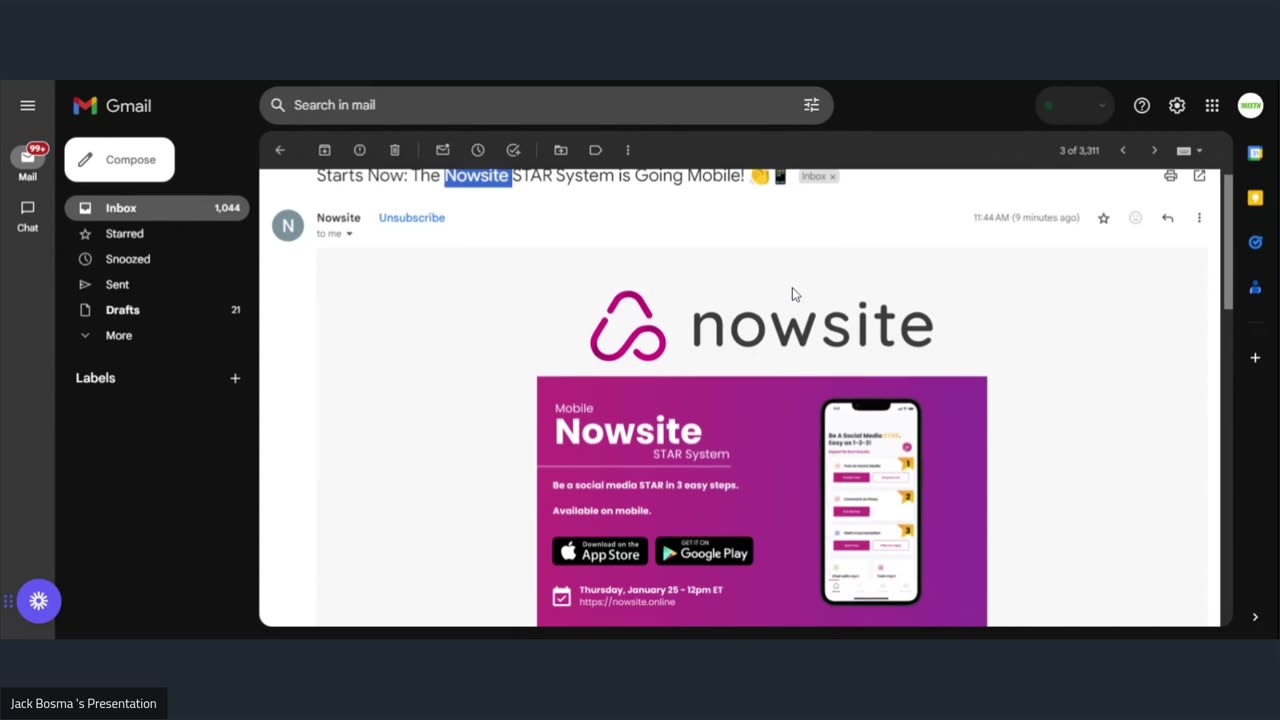1280x720 pixels.
Task: Open Google Tasks side panel icon
Action: coord(1255,242)
